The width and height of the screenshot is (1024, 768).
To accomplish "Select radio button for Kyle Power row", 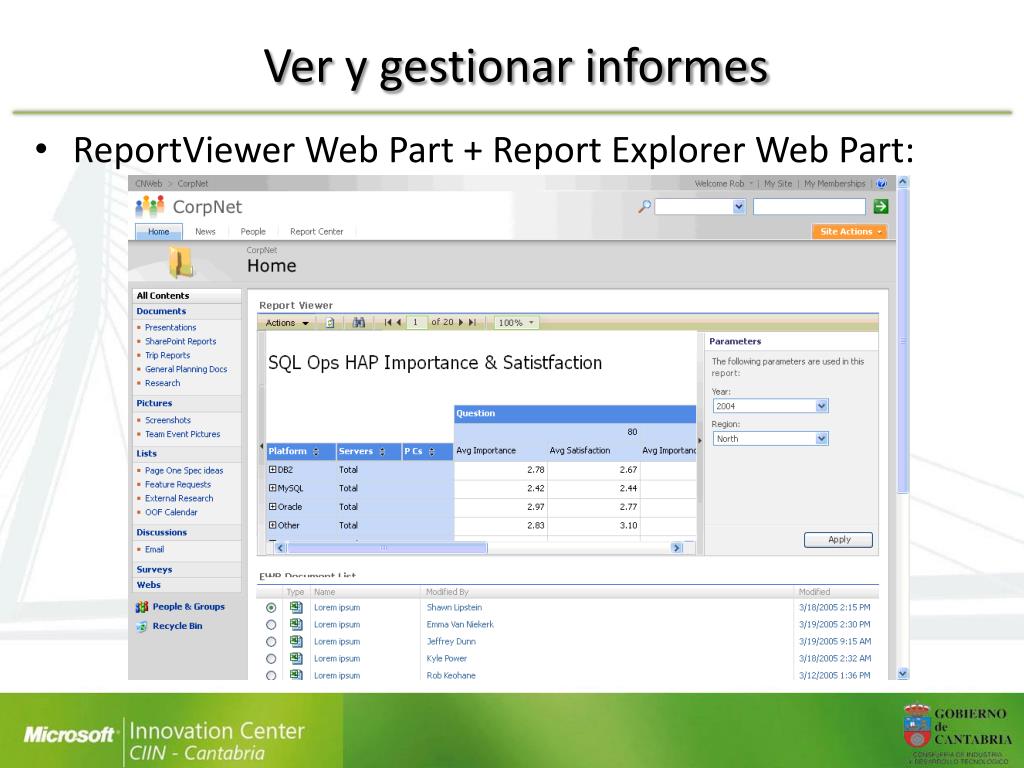I will [271, 659].
